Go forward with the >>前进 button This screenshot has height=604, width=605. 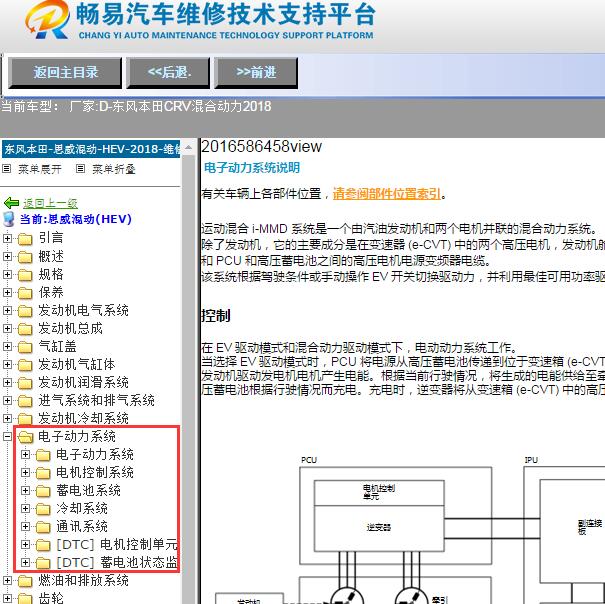pos(256,73)
